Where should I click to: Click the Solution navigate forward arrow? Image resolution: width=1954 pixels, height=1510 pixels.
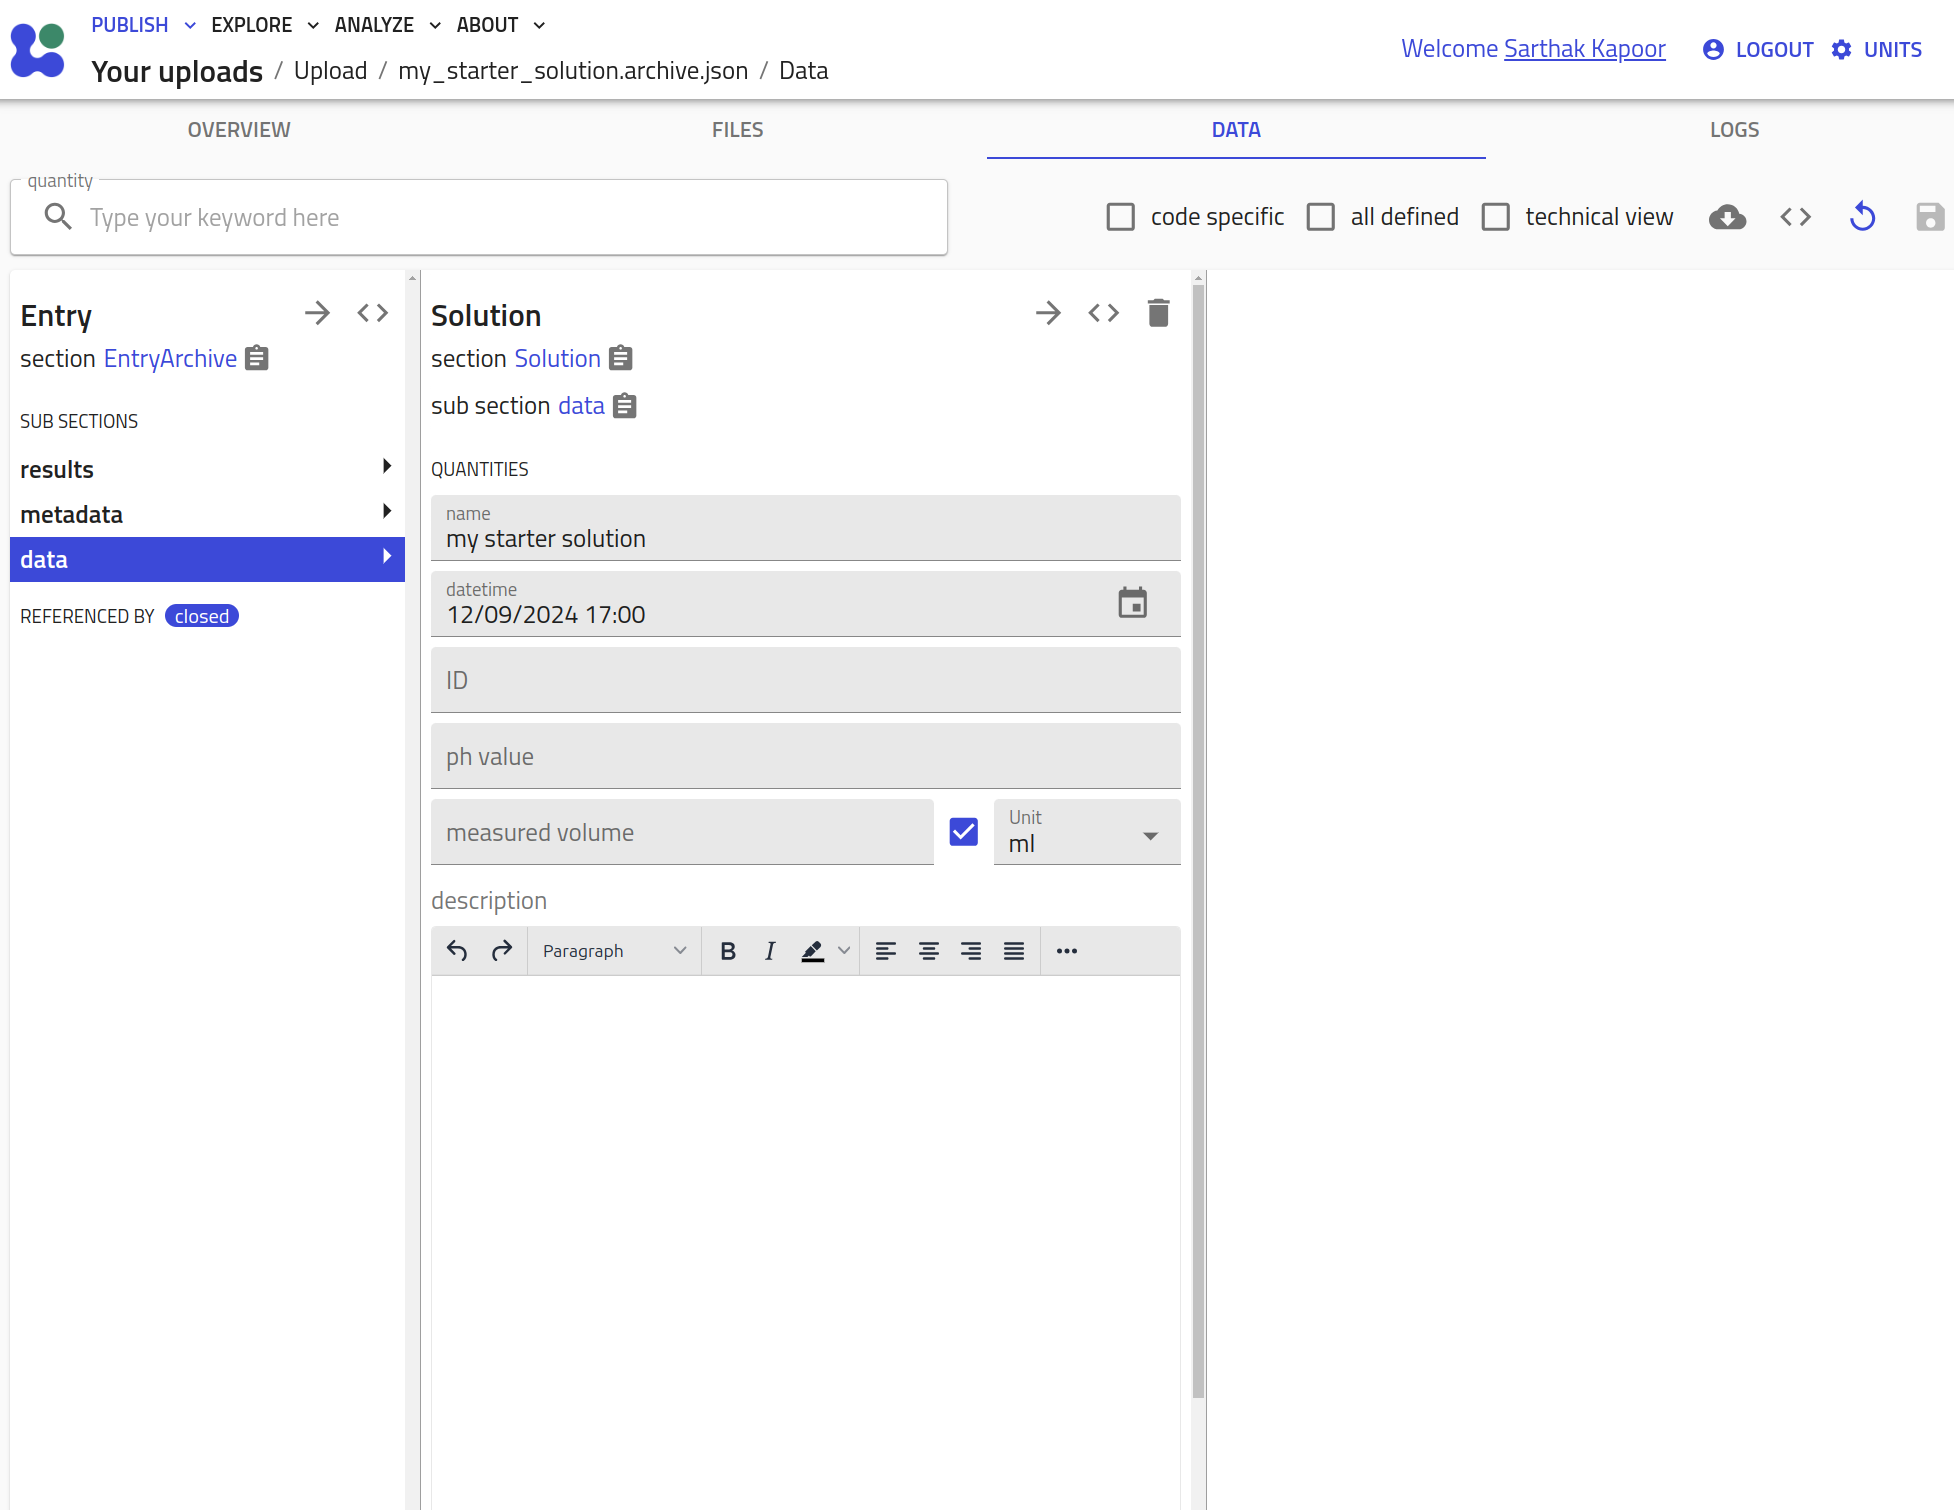pyautogui.click(x=1048, y=314)
